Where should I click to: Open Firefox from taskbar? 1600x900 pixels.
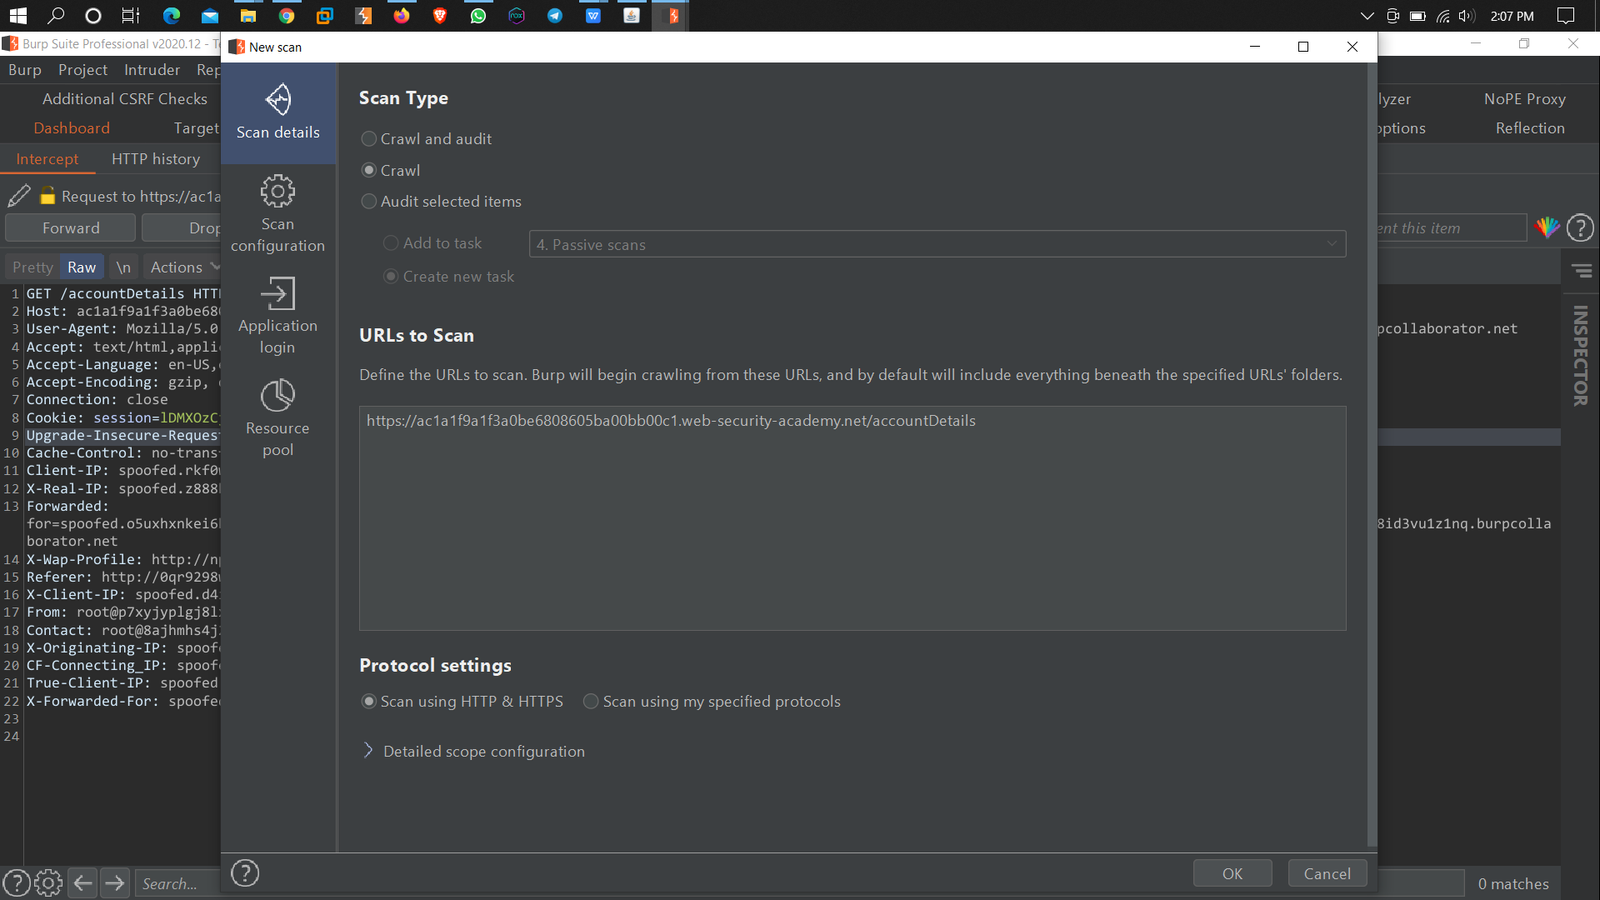click(x=402, y=15)
